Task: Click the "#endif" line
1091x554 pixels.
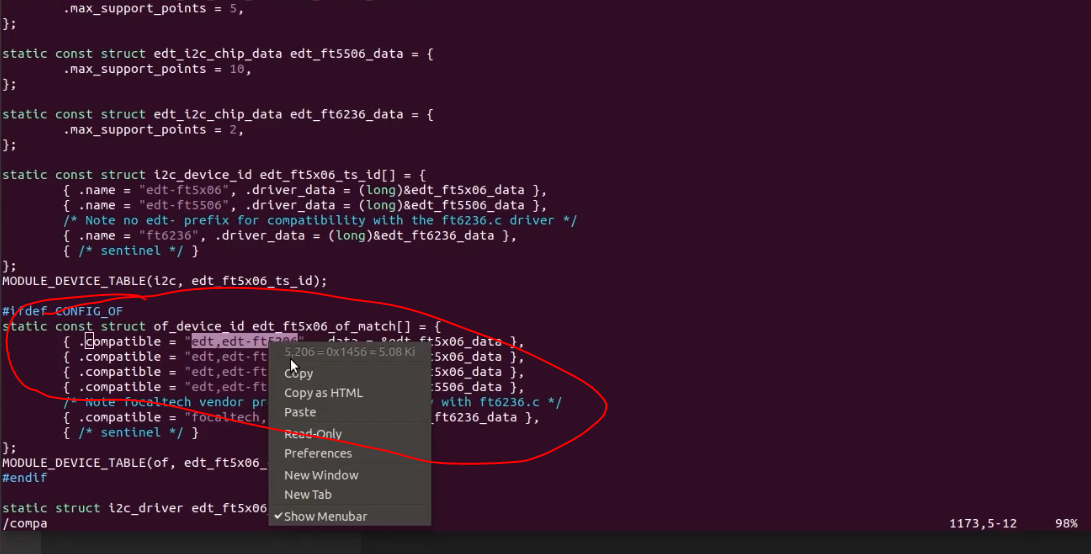Action: (x=24, y=478)
